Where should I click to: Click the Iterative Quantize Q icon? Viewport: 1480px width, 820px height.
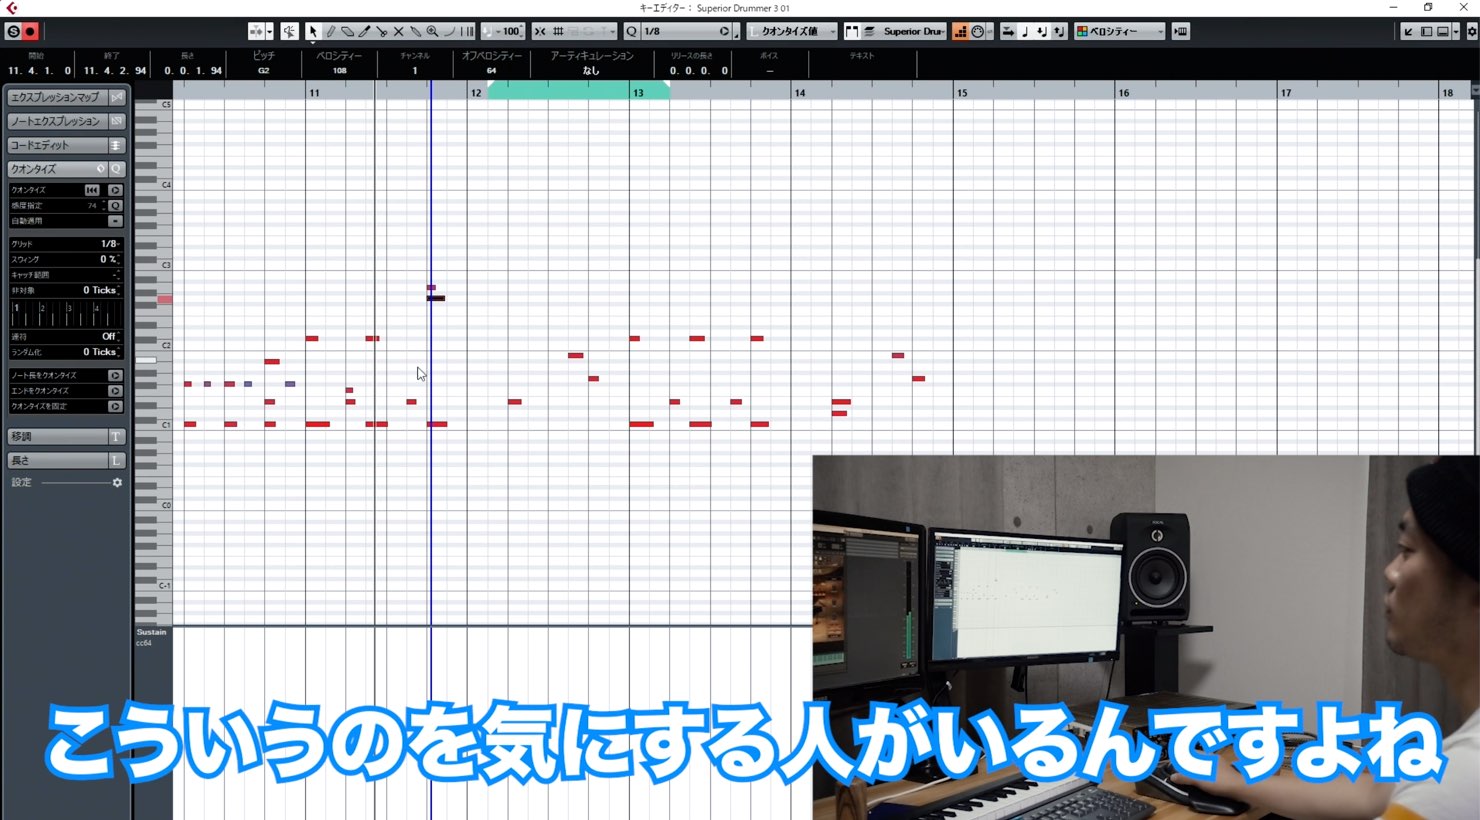(x=631, y=32)
